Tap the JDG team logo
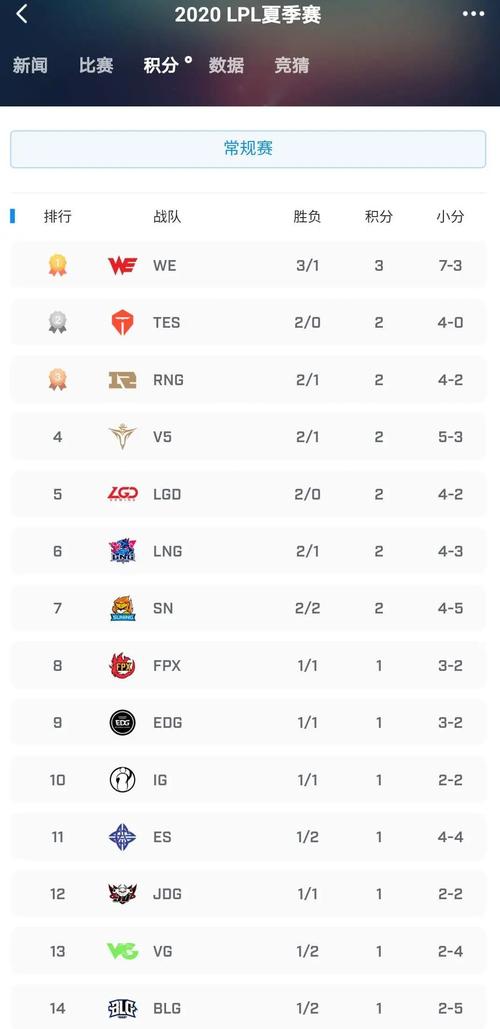This screenshot has height=1029, width=500. [x=123, y=894]
